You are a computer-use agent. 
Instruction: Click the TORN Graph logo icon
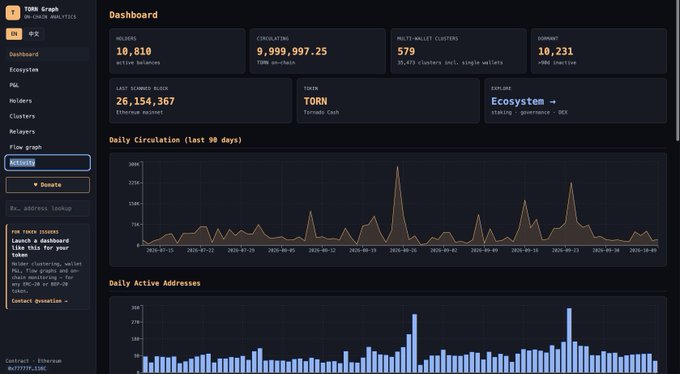point(13,13)
